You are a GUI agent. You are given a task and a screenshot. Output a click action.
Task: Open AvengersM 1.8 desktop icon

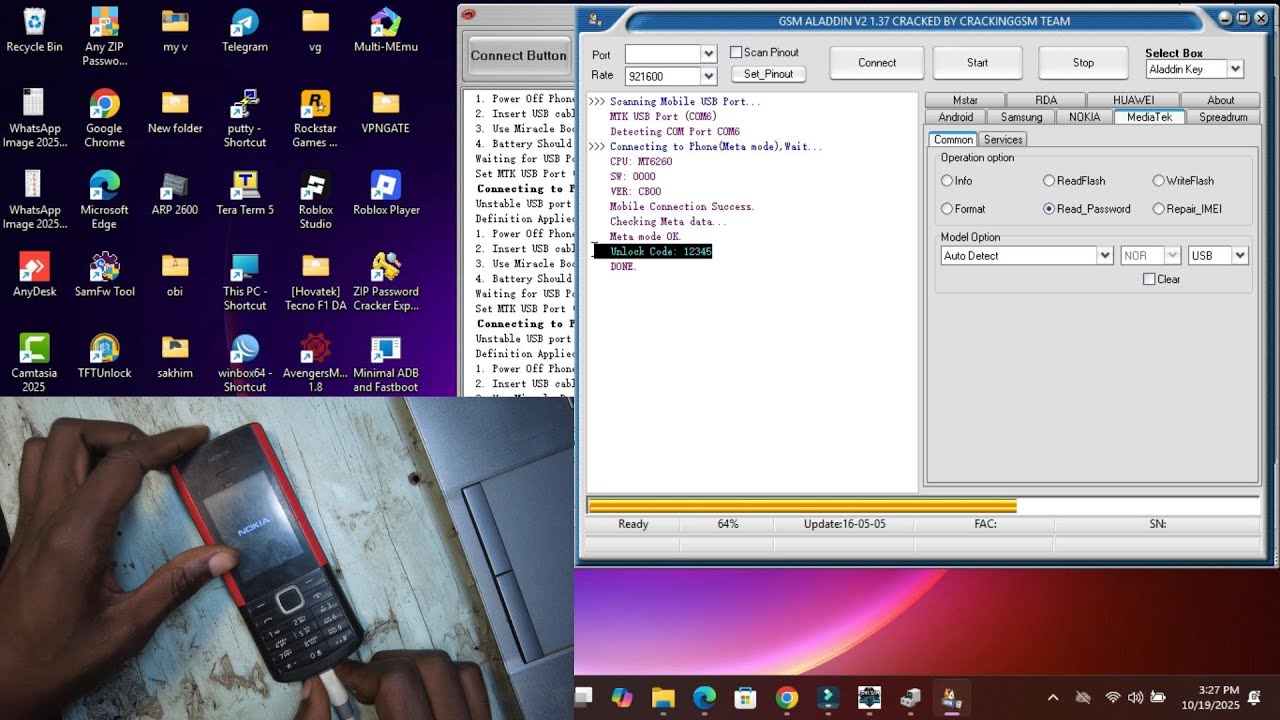tap(315, 363)
